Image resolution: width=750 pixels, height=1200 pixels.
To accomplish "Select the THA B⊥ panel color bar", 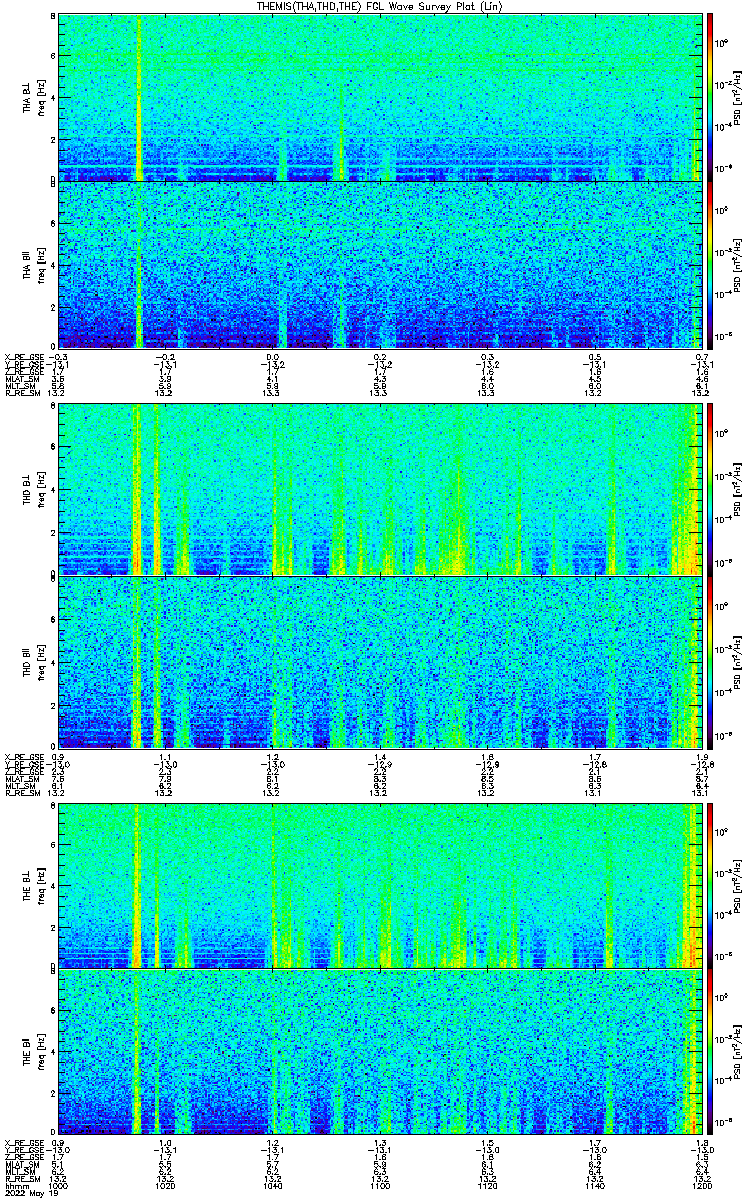I will click(710, 97).
